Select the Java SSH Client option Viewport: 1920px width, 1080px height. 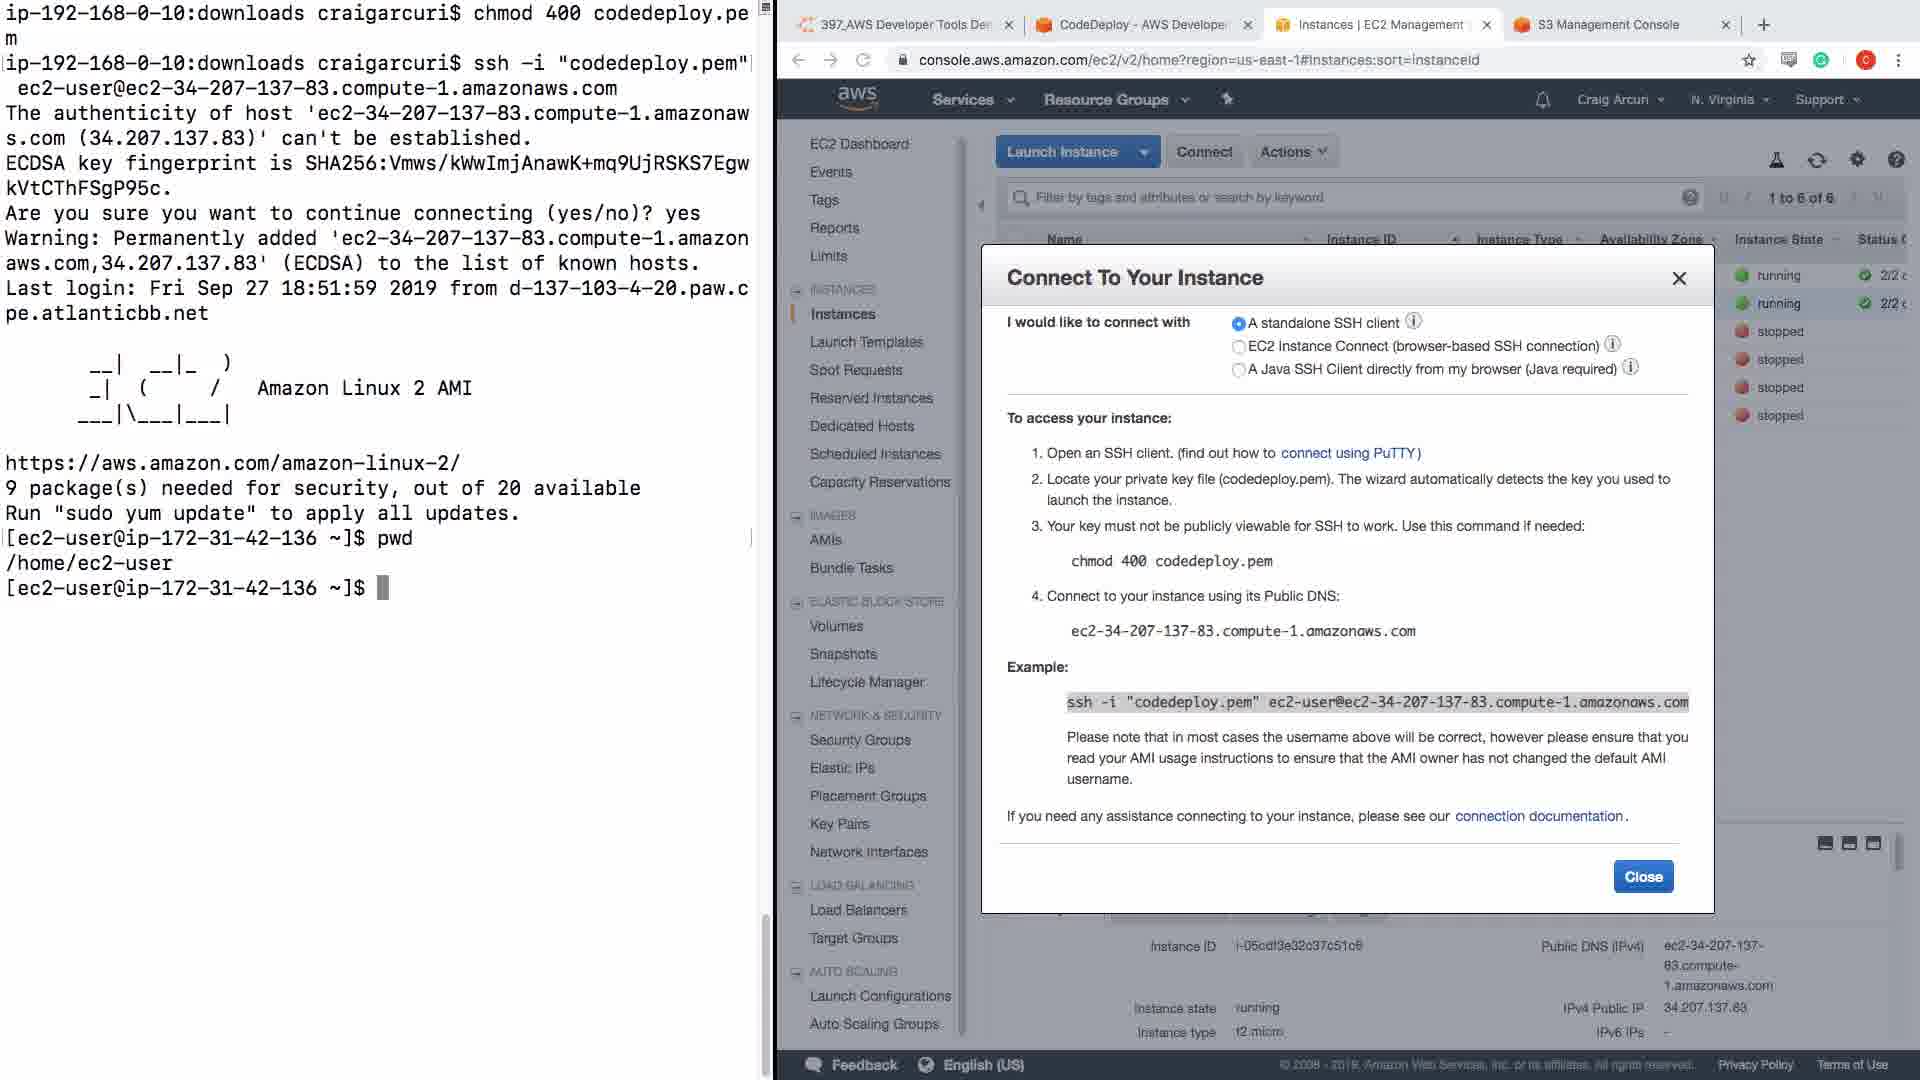click(x=1238, y=370)
